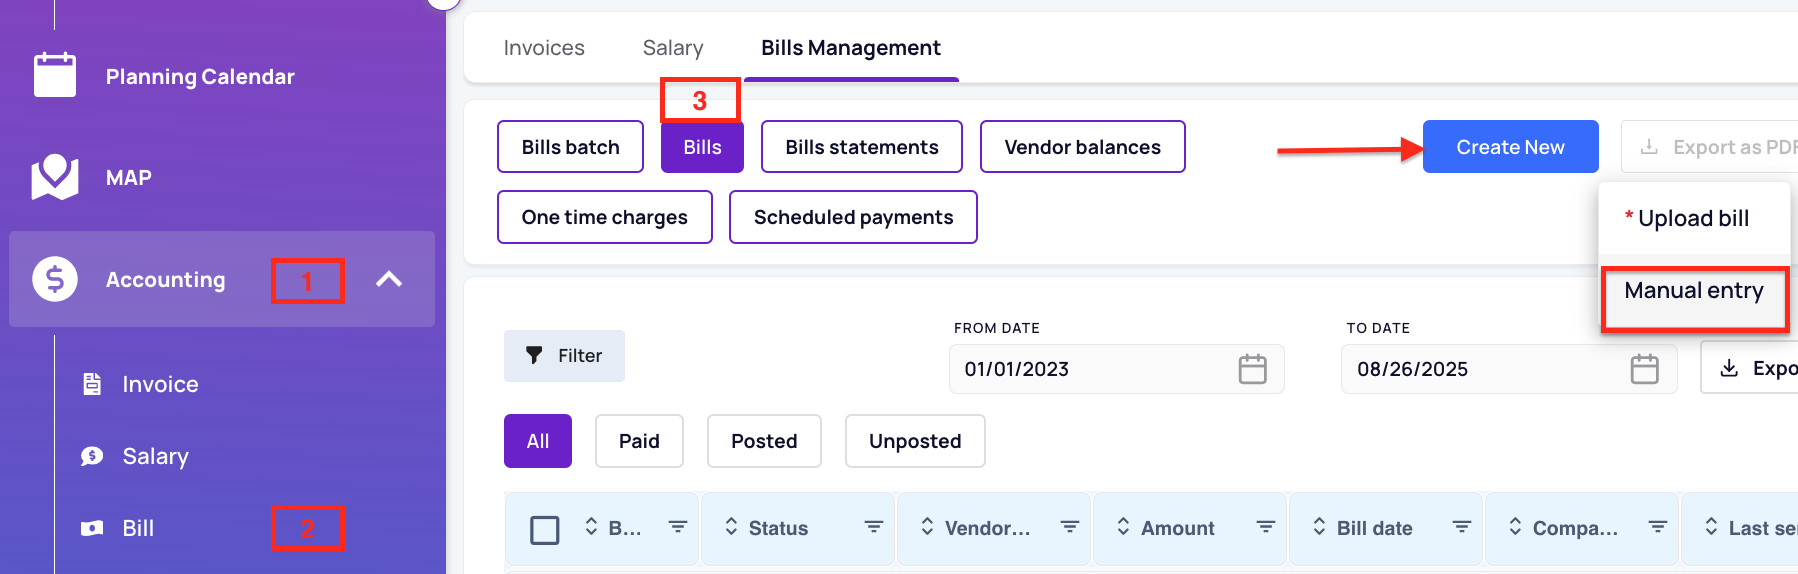Screen dimensions: 1798x574
Task: Open Invoice under Accounting
Action: [x=160, y=384]
